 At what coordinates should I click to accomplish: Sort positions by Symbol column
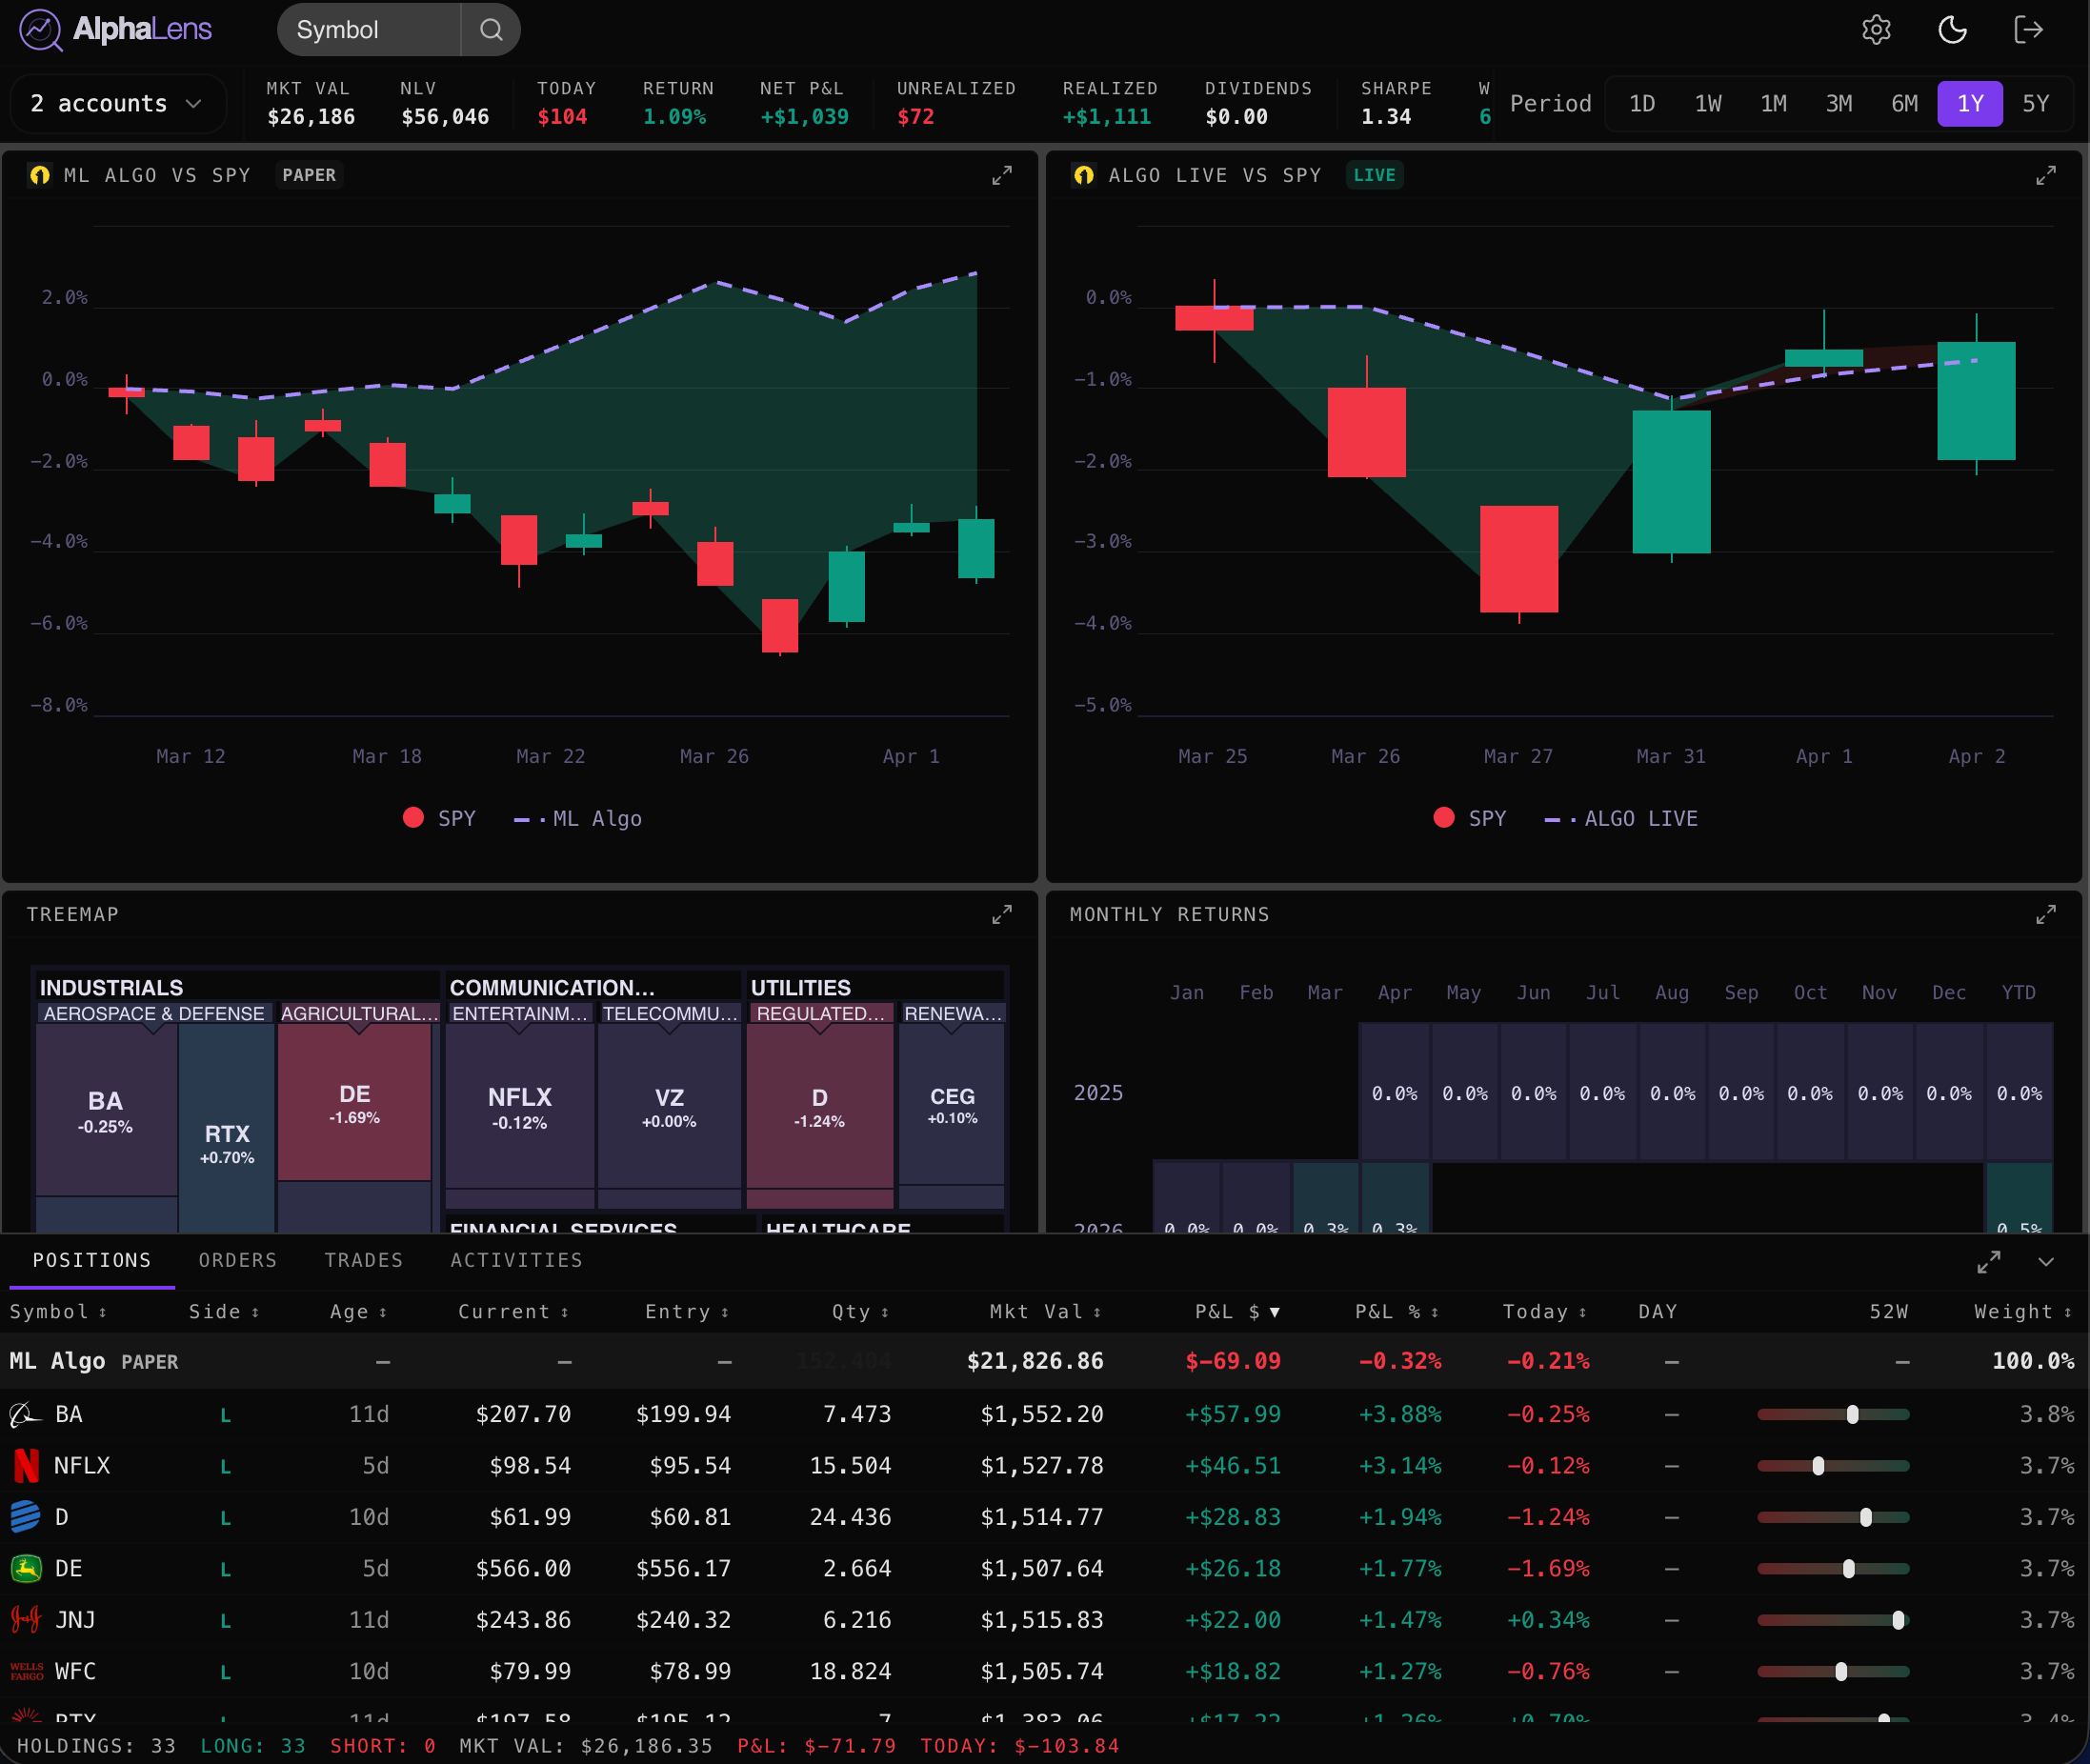[x=58, y=1312]
